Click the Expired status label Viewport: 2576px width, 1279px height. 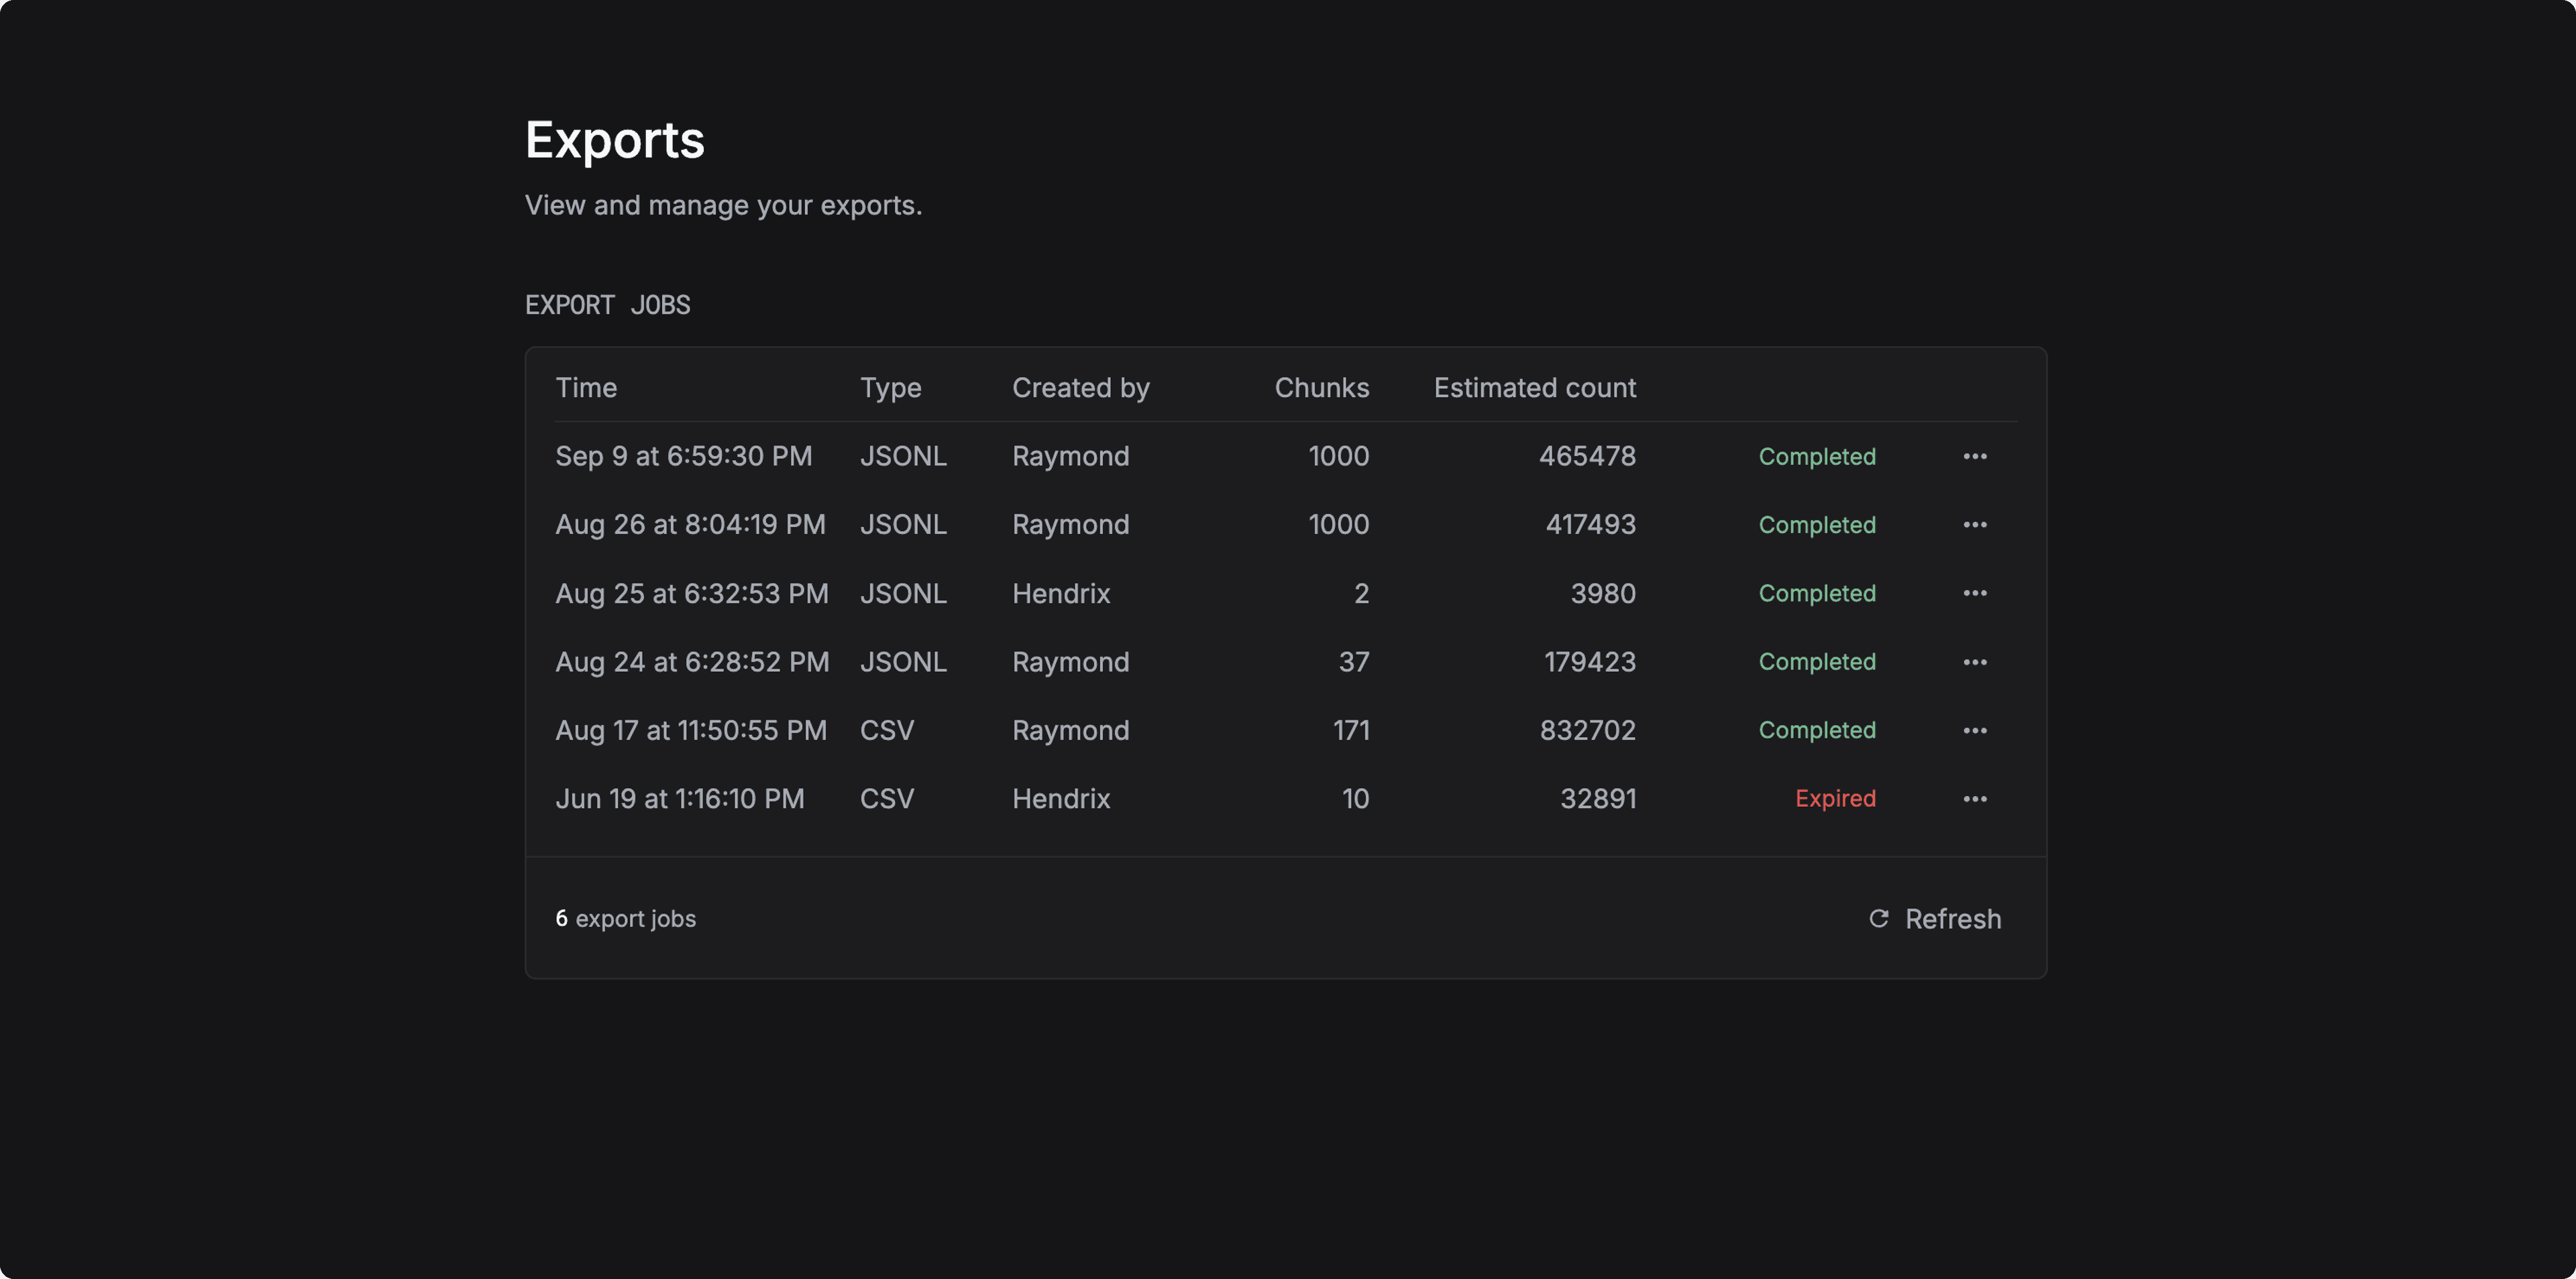(x=1834, y=799)
